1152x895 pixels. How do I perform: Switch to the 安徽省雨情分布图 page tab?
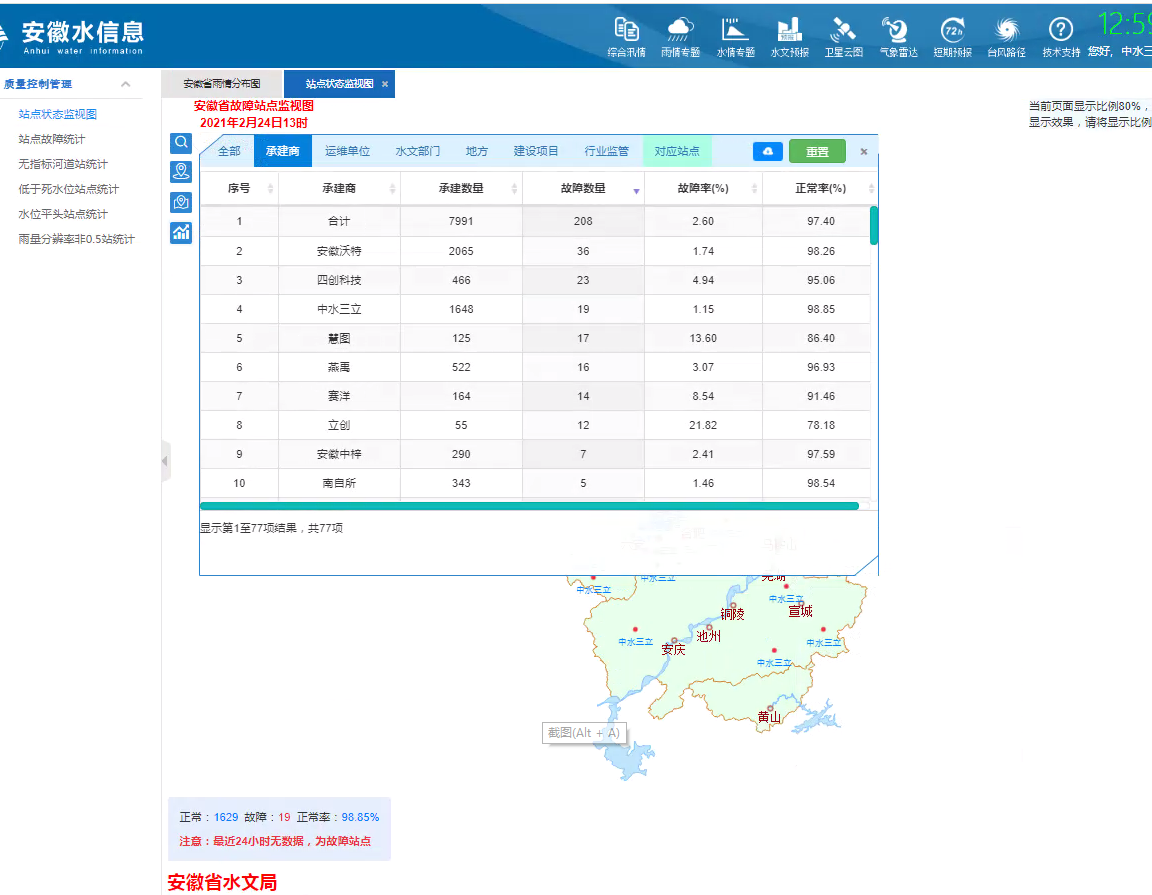tap(221, 84)
